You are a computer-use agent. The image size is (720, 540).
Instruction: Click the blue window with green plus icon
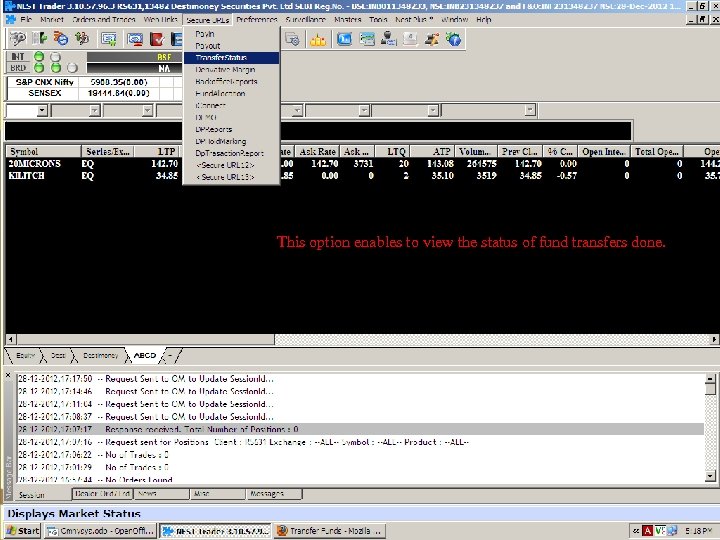click(x=109, y=39)
